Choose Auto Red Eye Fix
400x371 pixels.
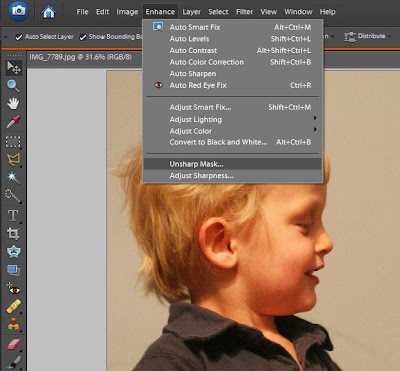point(233,85)
